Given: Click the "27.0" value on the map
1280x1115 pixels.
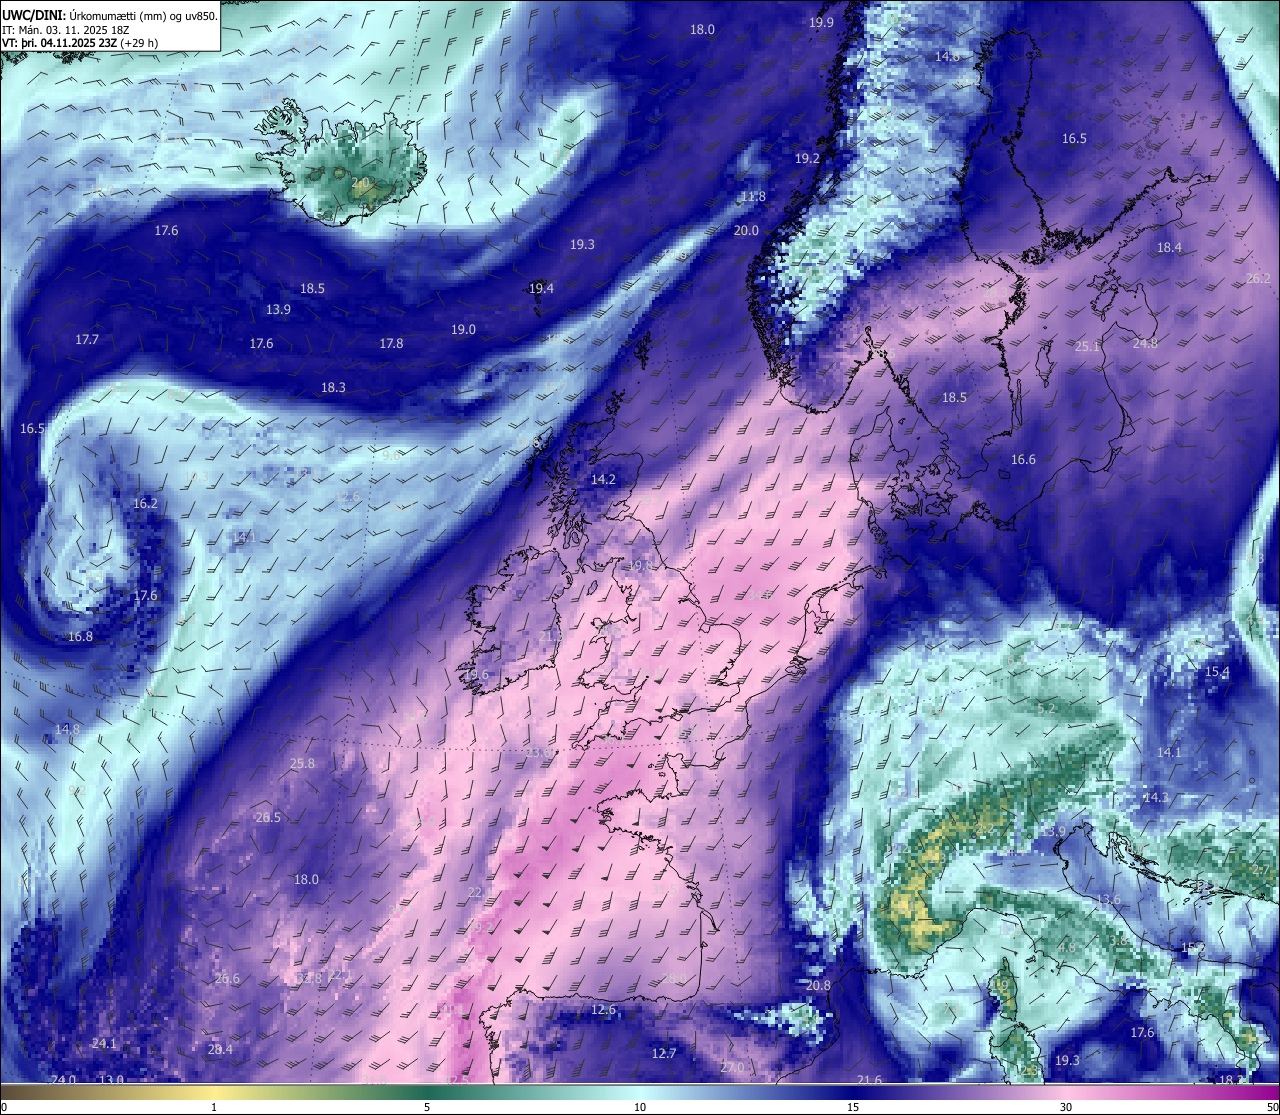Looking at the screenshot, I should 732,1067.
